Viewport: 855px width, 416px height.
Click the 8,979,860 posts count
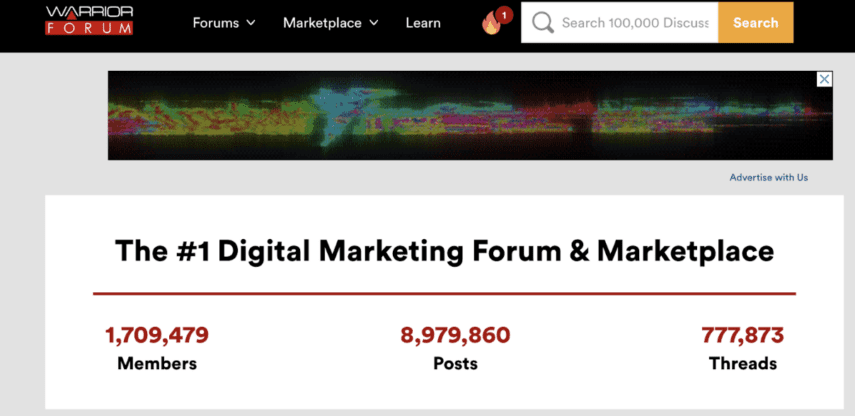pyautogui.click(x=455, y=335)
